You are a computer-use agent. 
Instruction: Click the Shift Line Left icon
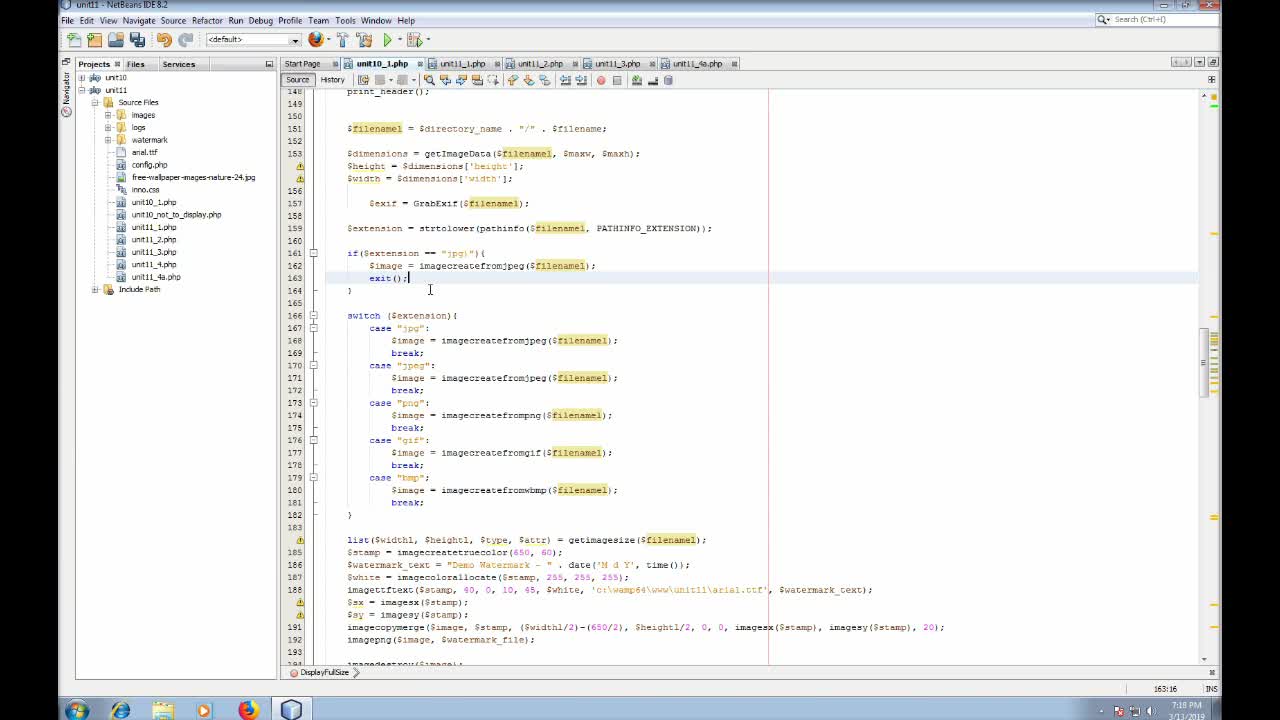[566, 80]
